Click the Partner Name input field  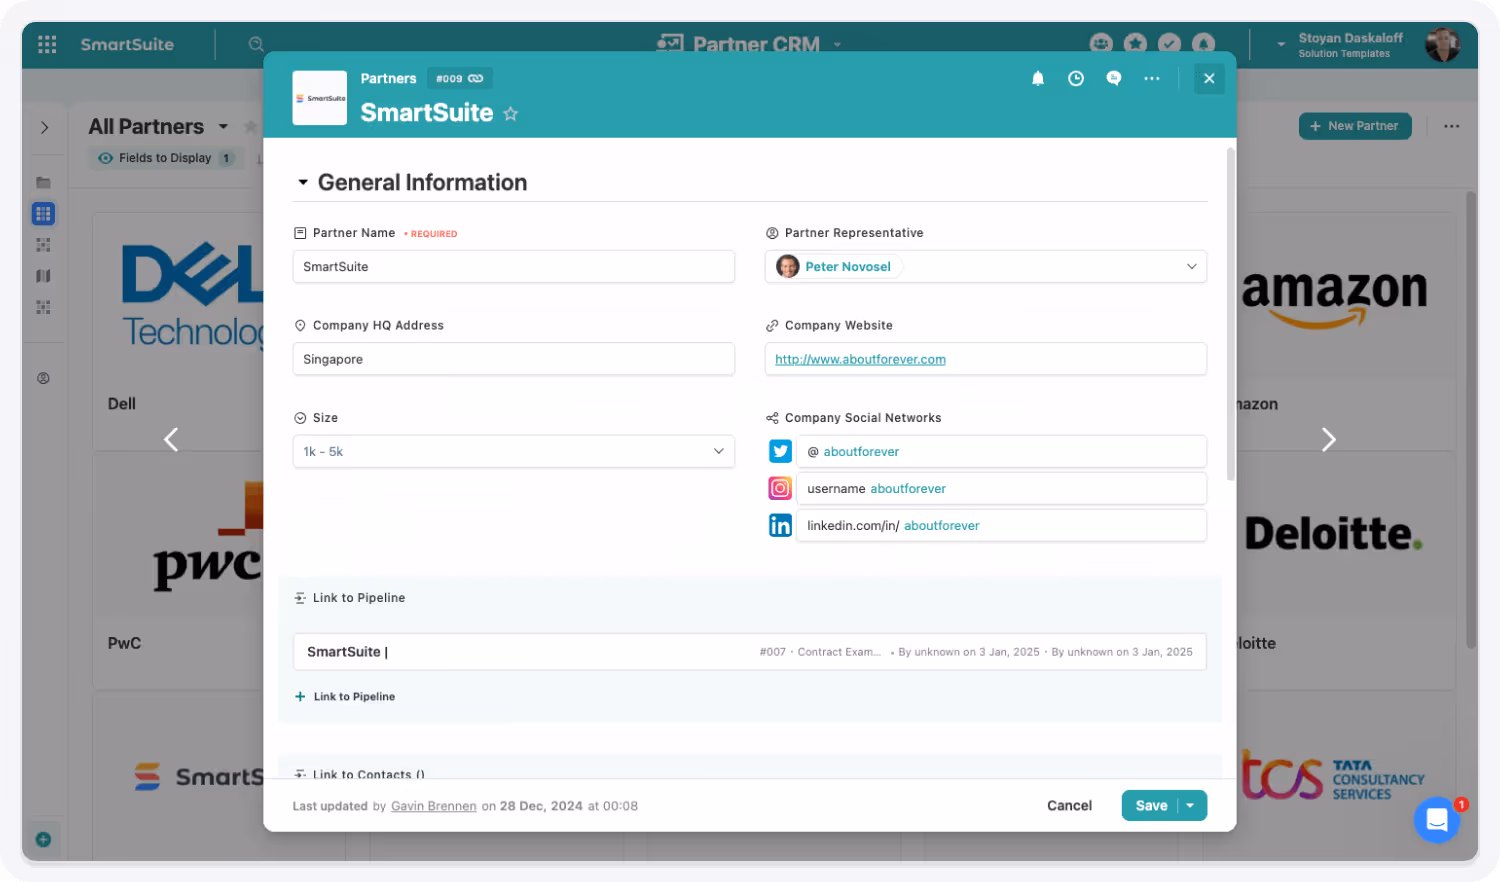coord(514,266)
